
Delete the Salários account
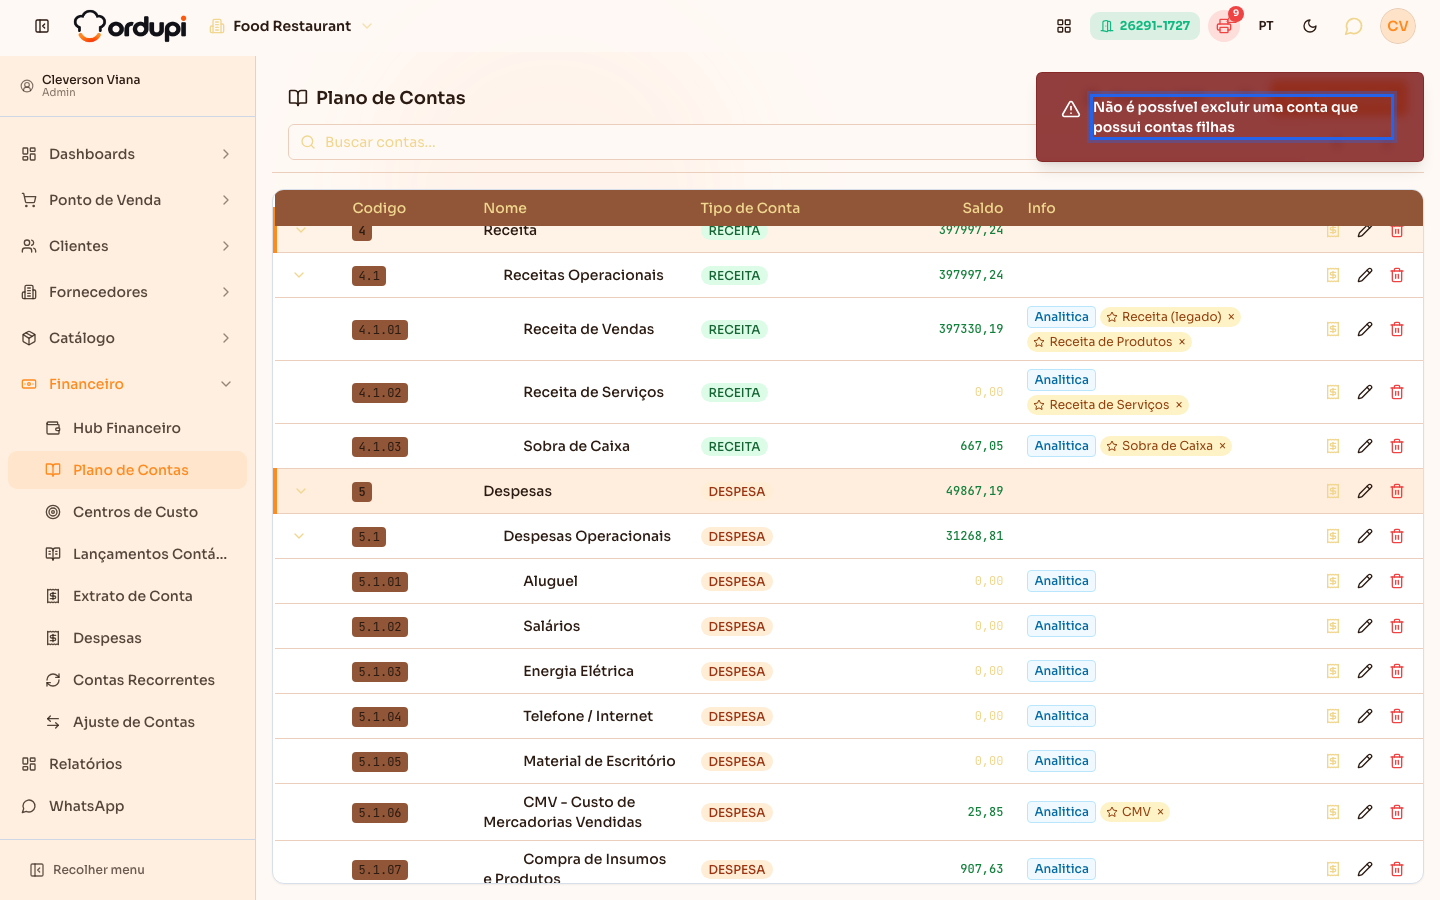click(x=1397, y=626)
